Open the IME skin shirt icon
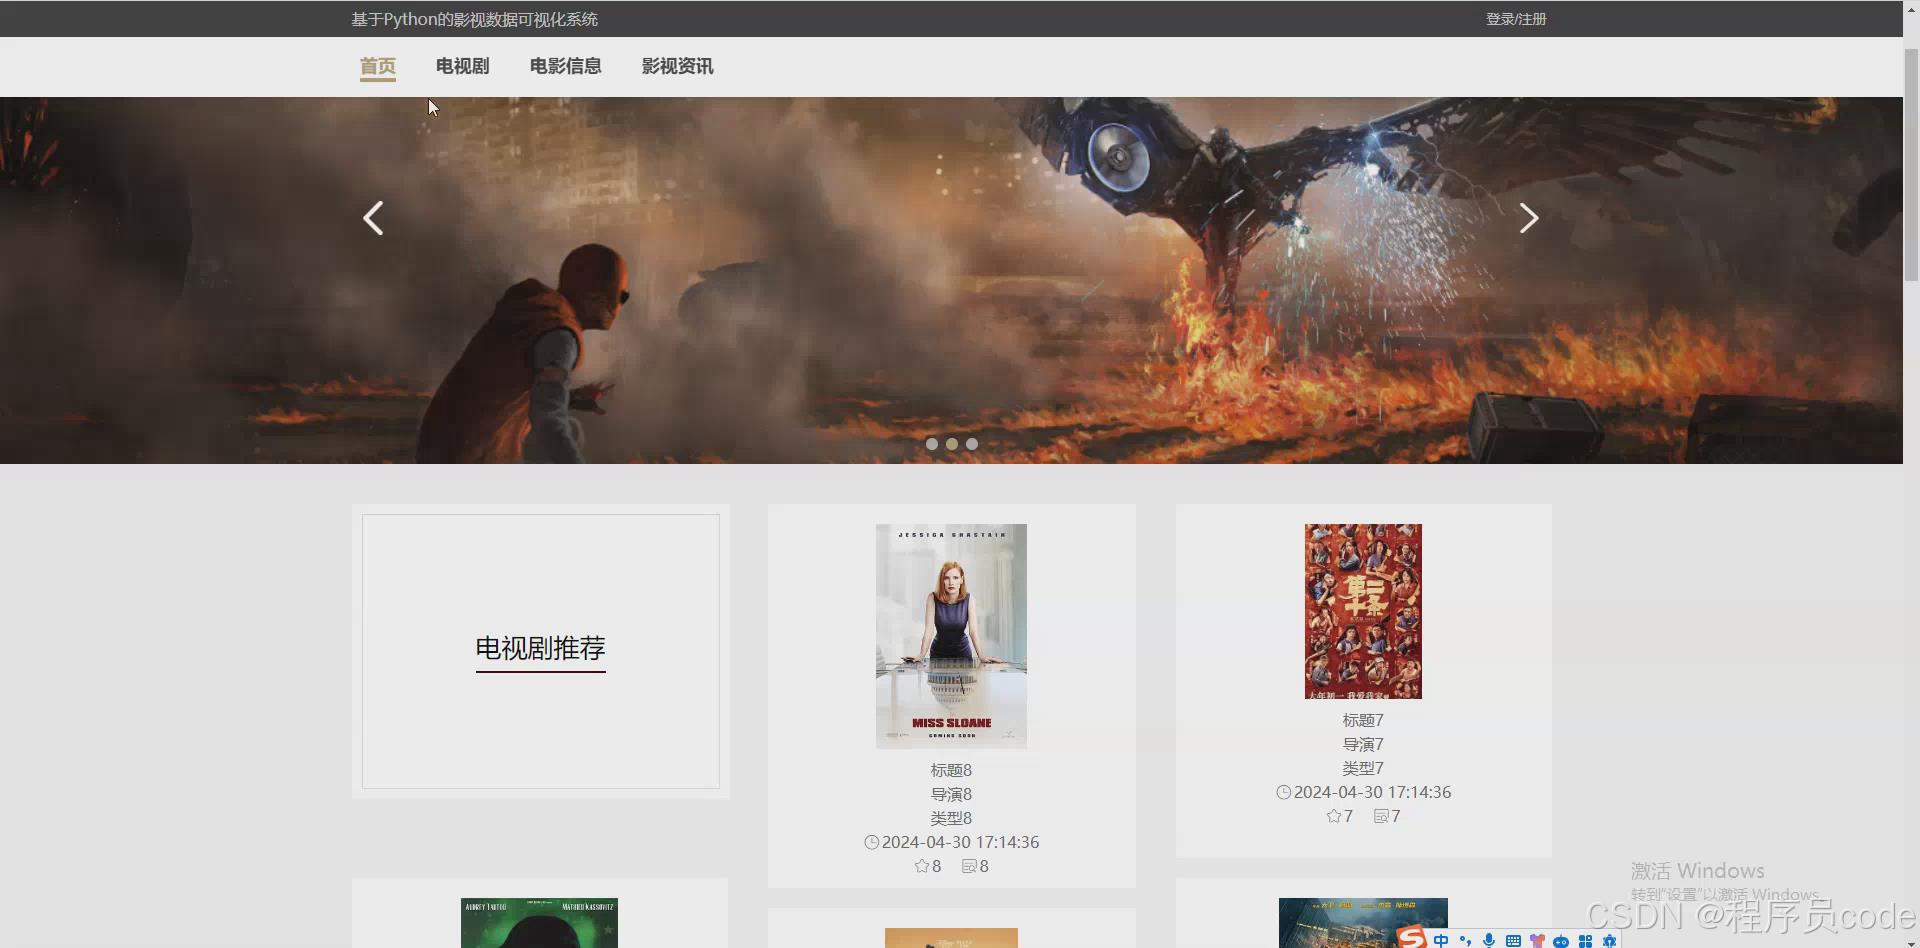1920x948 pixels. [x=1537, y=940]
